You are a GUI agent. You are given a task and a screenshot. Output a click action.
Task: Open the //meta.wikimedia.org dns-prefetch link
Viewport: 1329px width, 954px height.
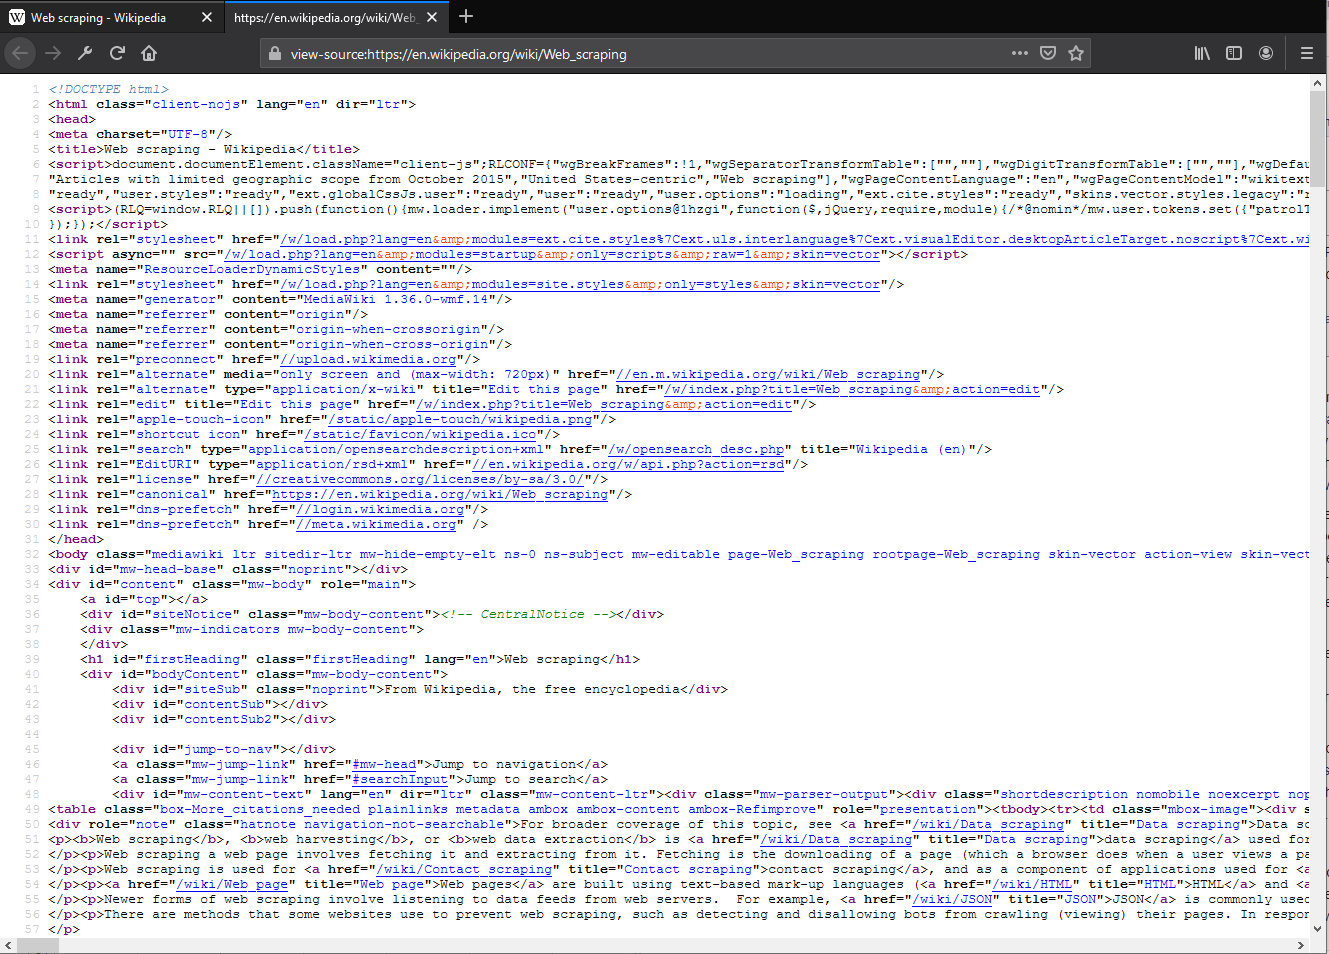coord(376,524)
